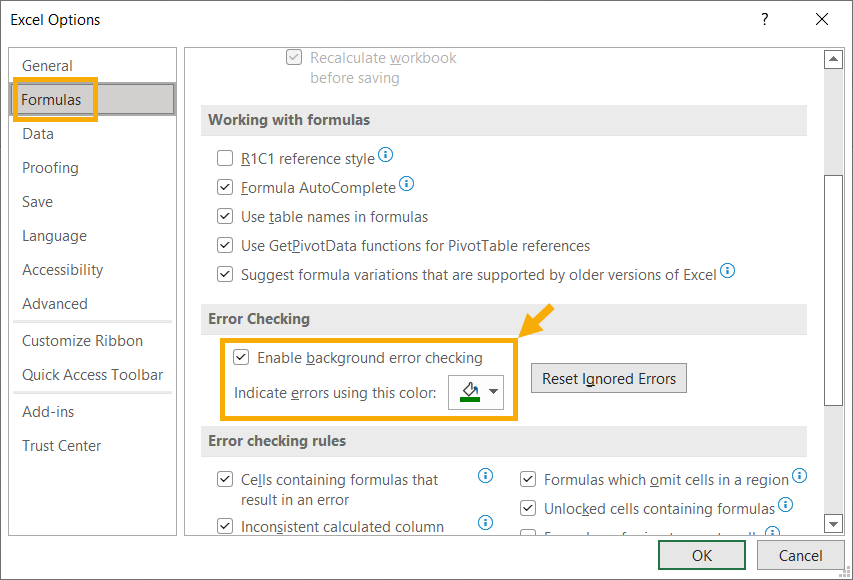Select the Formulas category
Viewport: 853px width, 580px height.
tap(93, 100)
